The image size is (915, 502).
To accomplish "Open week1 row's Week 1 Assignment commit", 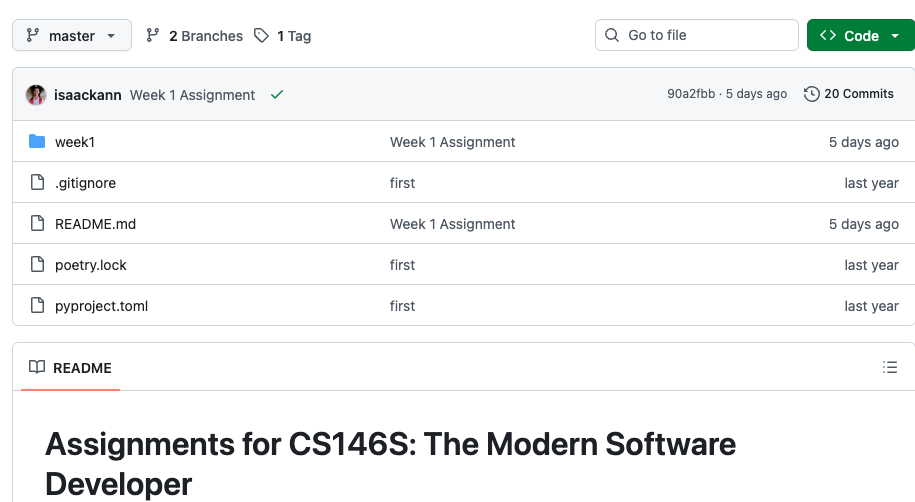I will [x=452, y=142].
